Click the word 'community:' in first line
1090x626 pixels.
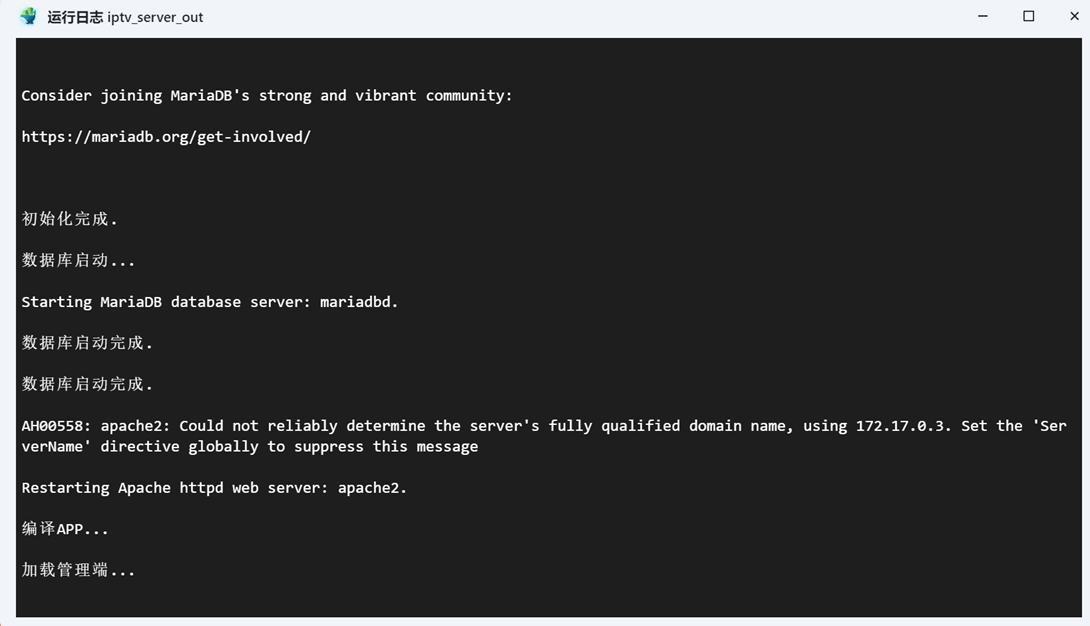[469, 95]
